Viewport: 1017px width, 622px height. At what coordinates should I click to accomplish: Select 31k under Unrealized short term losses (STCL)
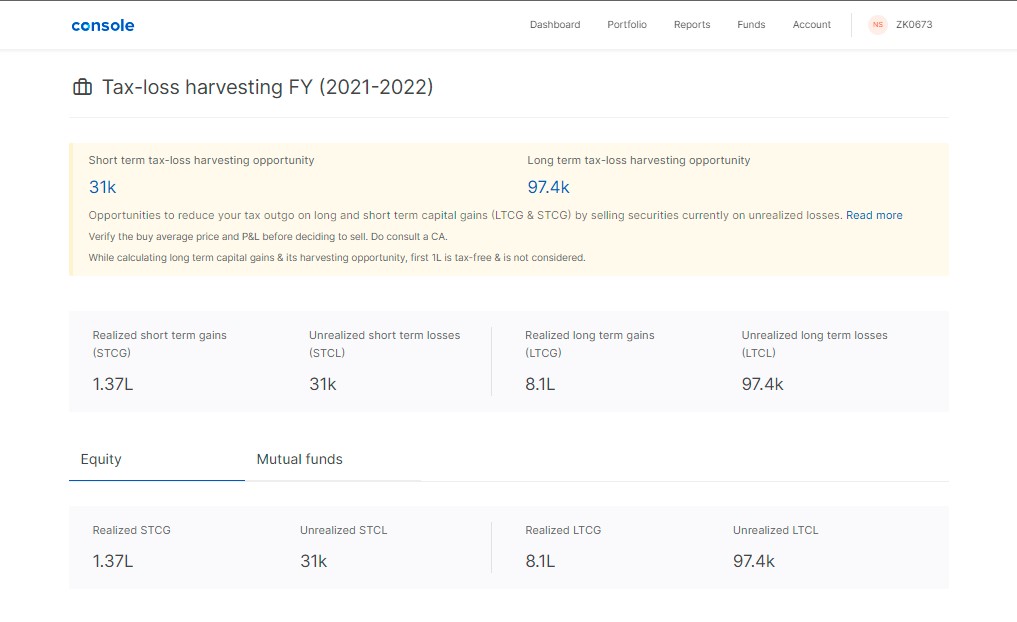pos(323,385)
